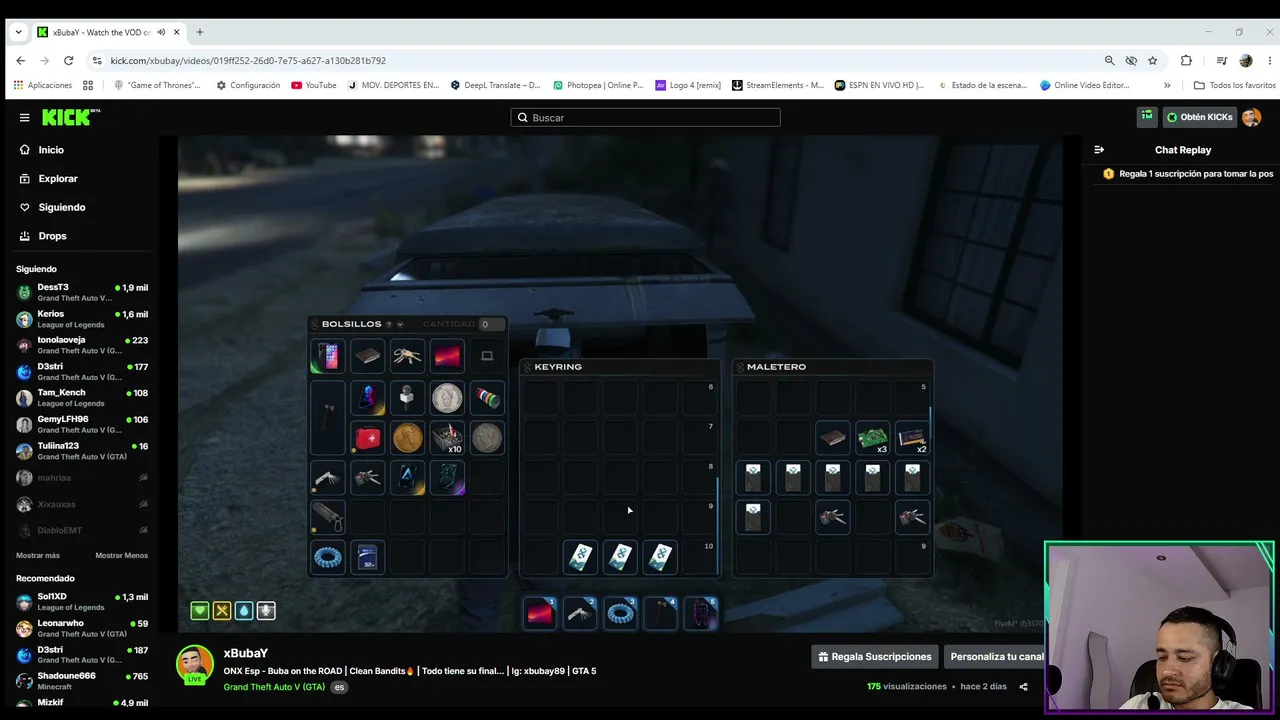Click the colored tape rolls item
Screen dimensions: 1280x720
pos(488,397)
